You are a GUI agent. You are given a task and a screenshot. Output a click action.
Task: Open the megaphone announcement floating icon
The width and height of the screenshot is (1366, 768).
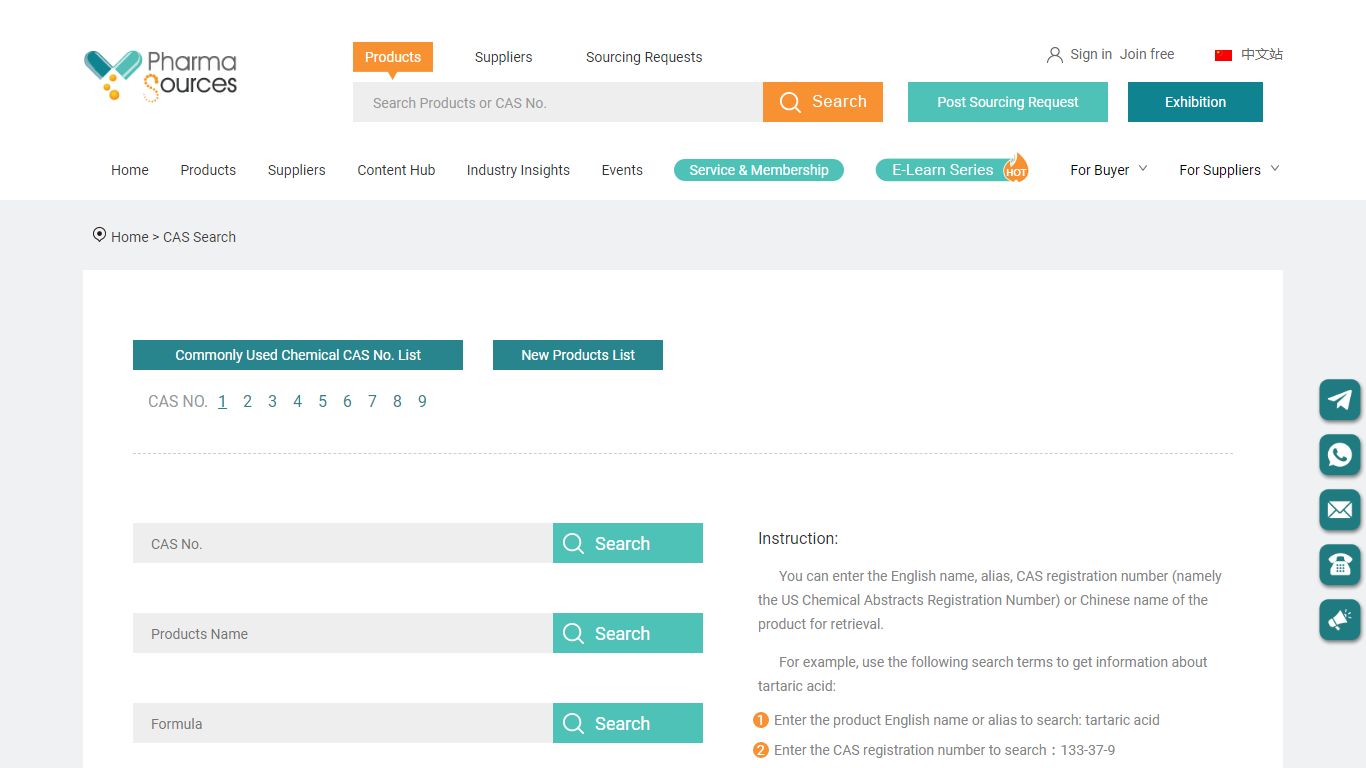point(1340,620)
